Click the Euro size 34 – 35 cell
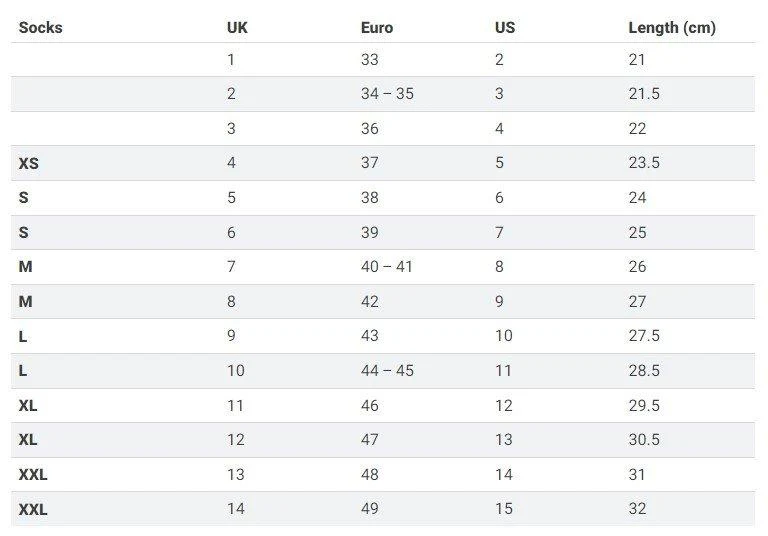This screenshot has height=536, width=768. pyautogui.click(x=387, y=94)
